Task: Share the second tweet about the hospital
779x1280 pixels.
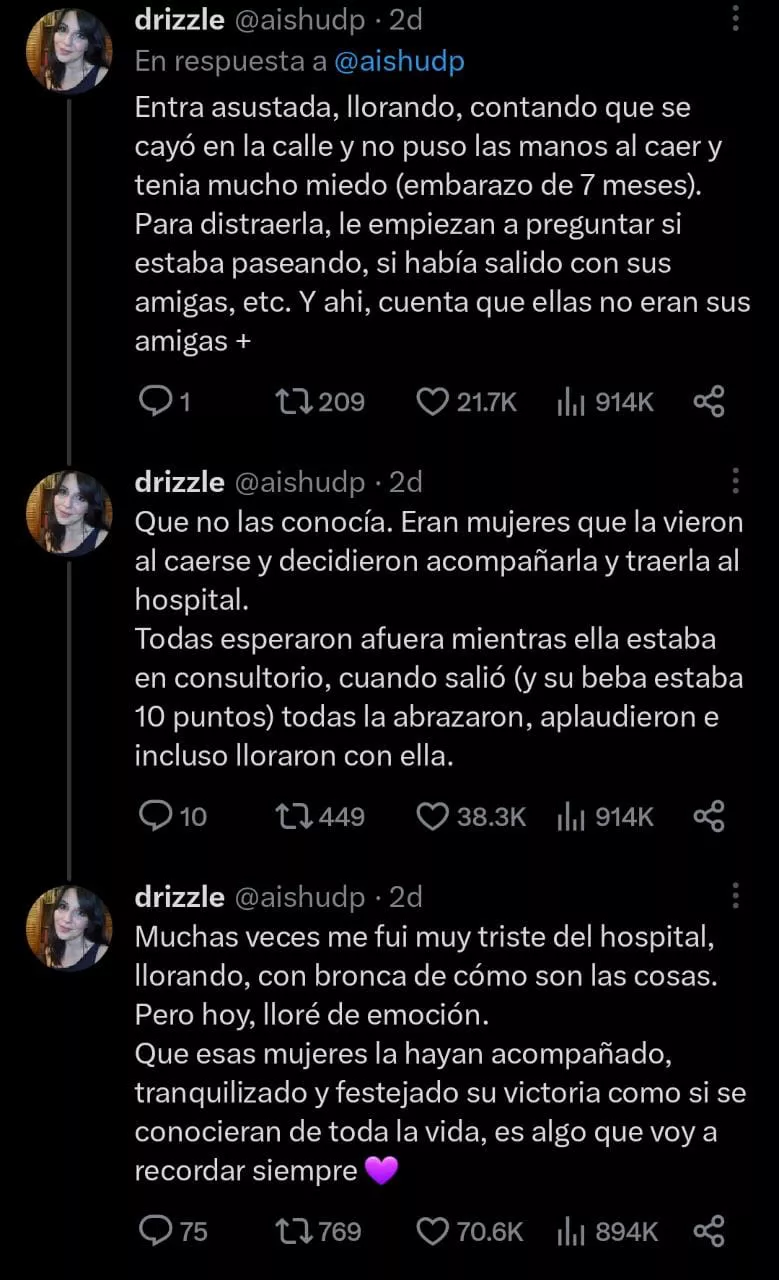Action: 708,817
